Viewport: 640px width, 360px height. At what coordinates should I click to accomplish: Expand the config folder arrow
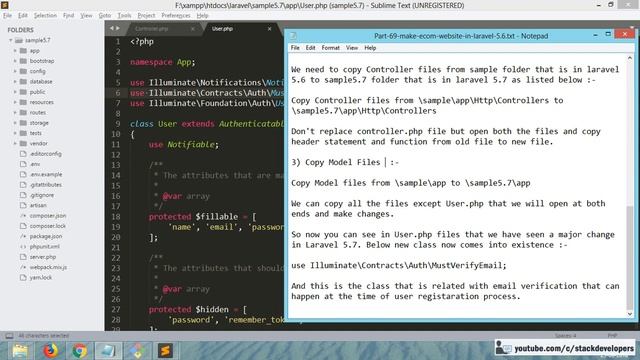click(x=15, y=71)
